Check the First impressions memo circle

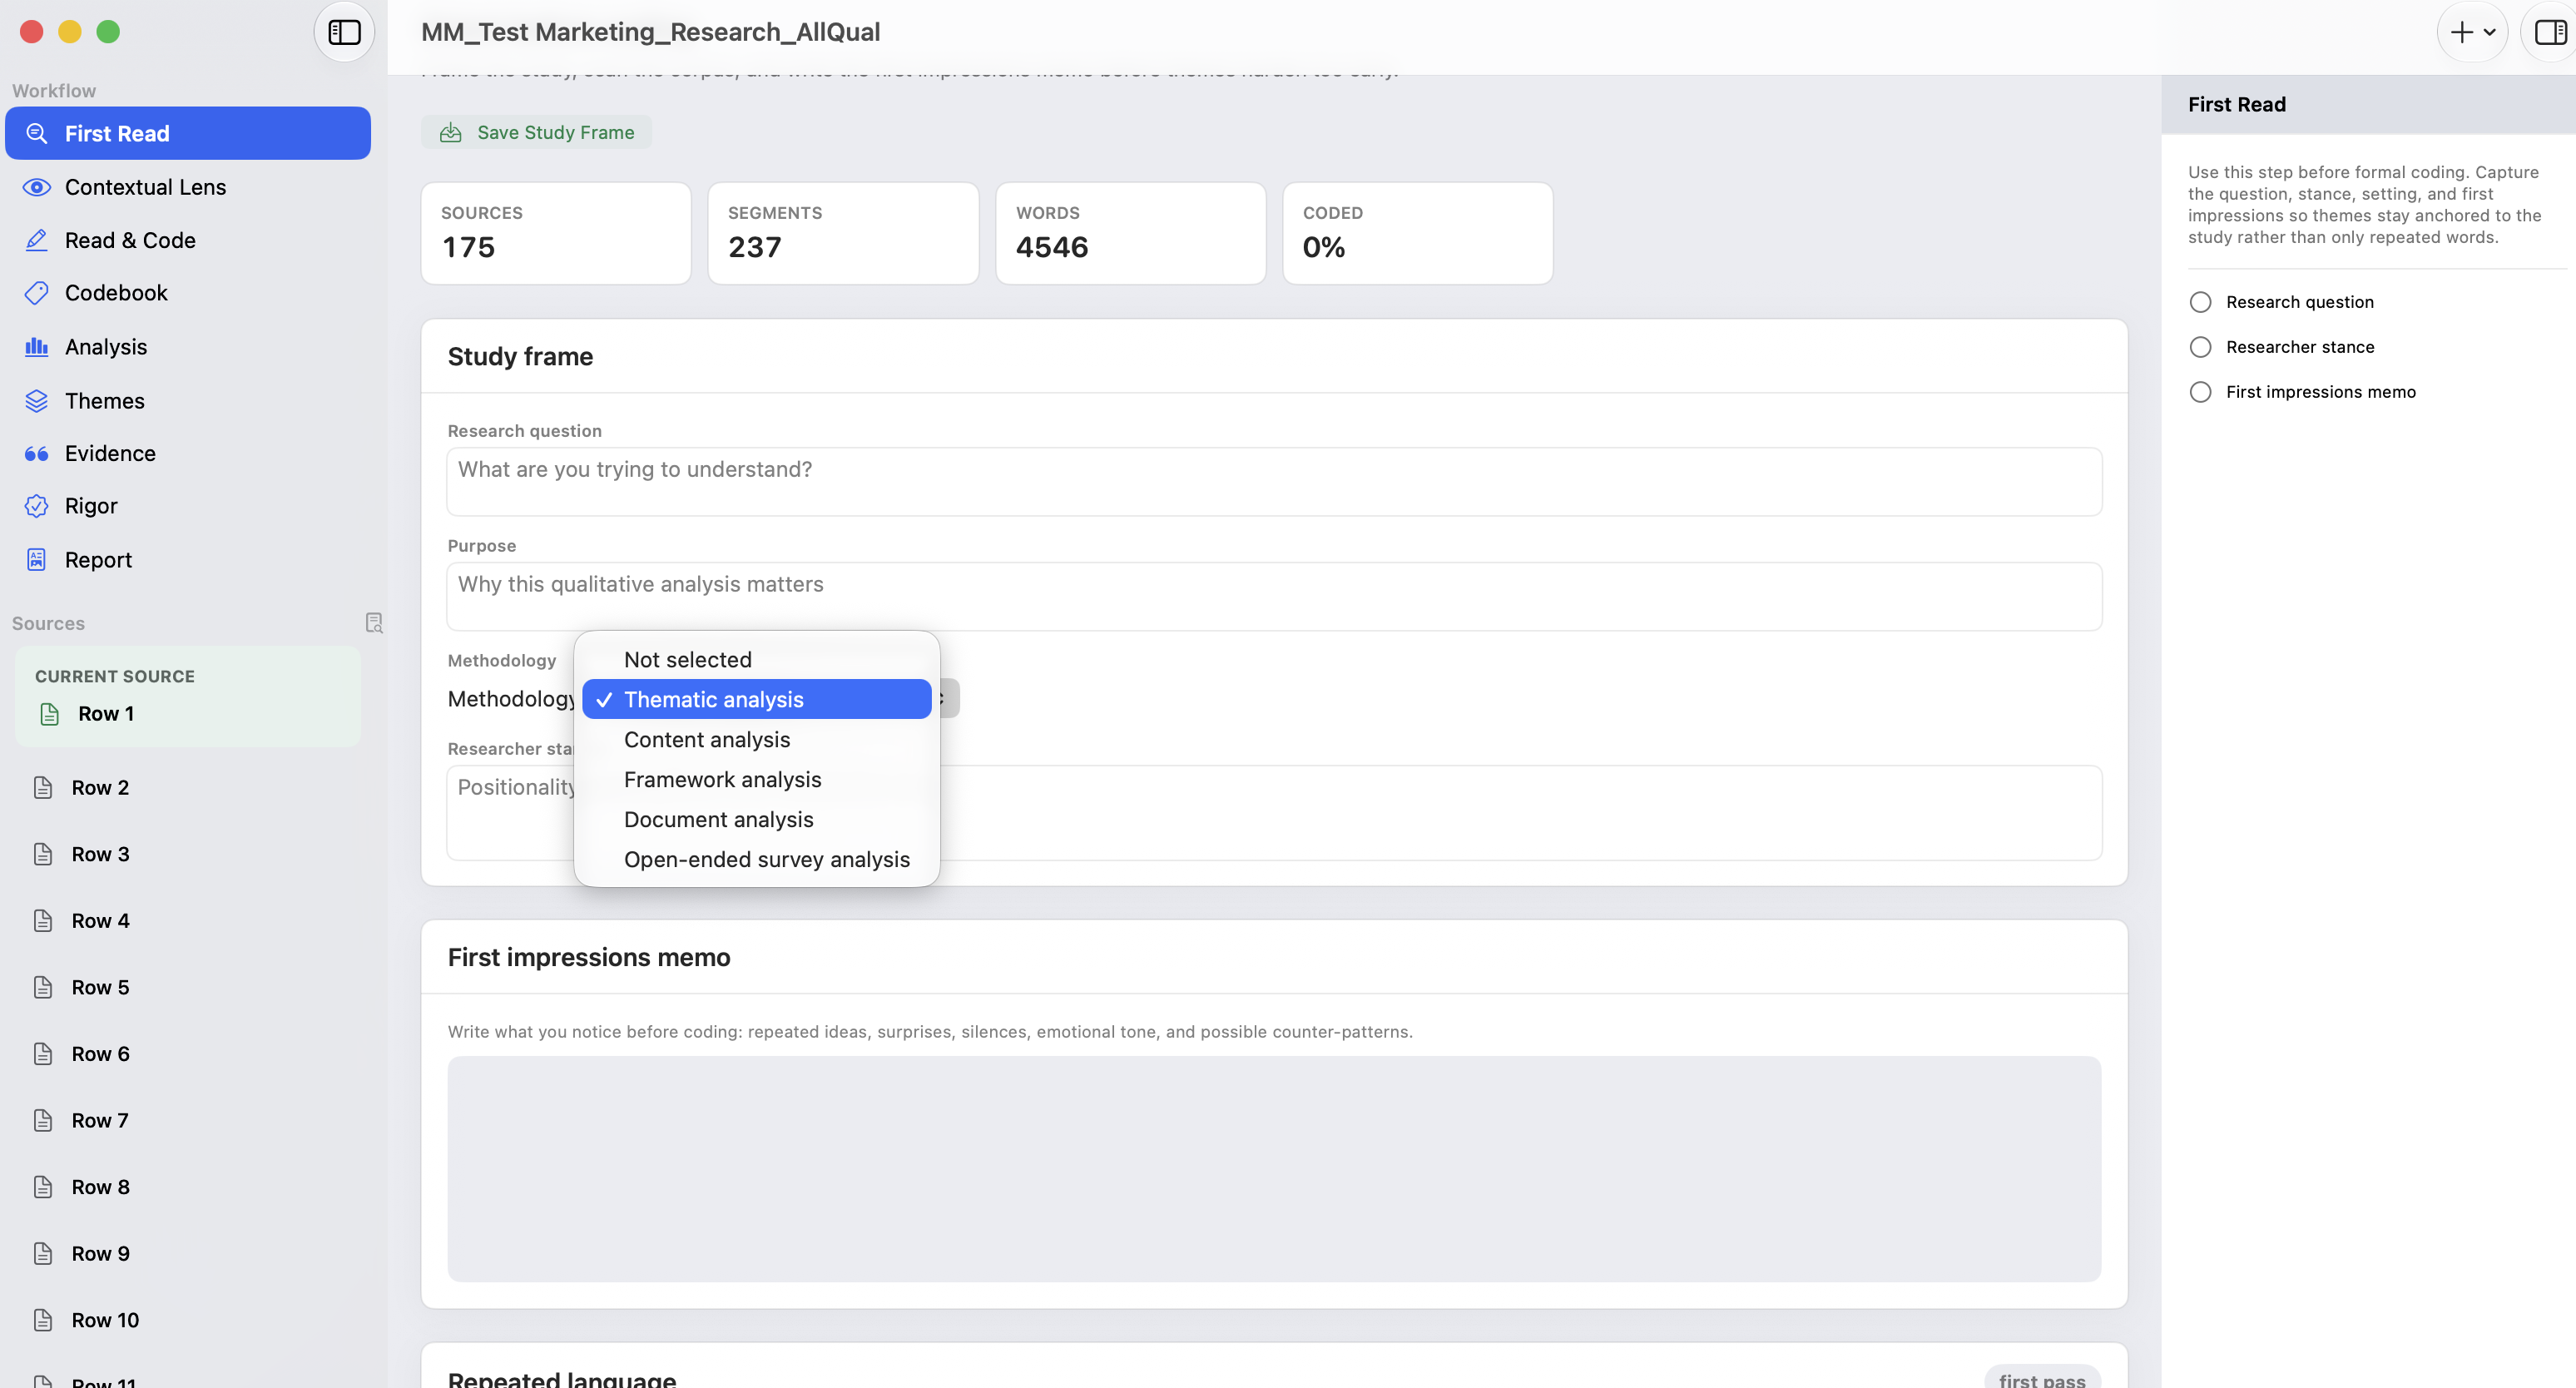click(x=2200, y=392)
